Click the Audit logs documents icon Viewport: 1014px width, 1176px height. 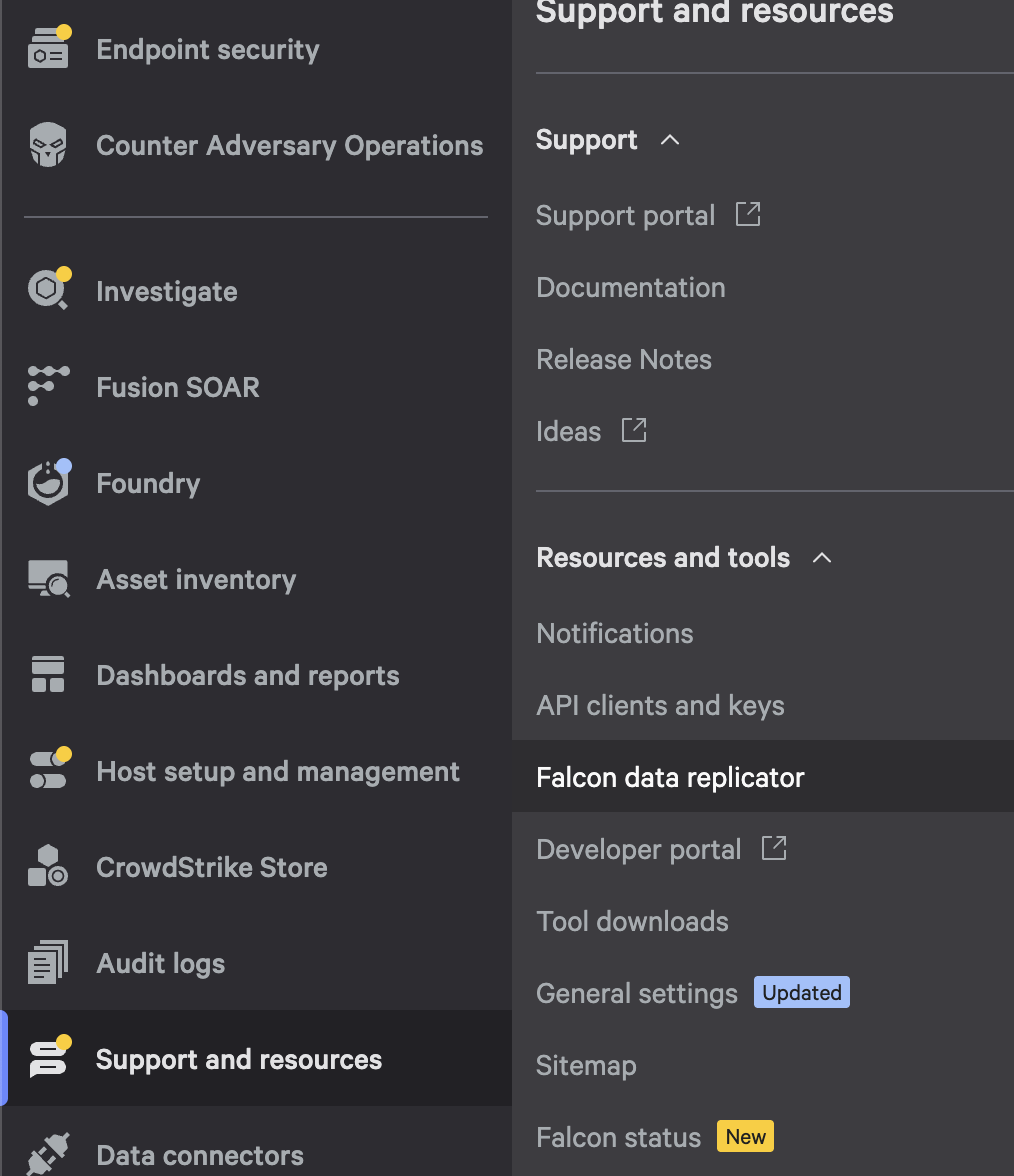coord(48,963)
